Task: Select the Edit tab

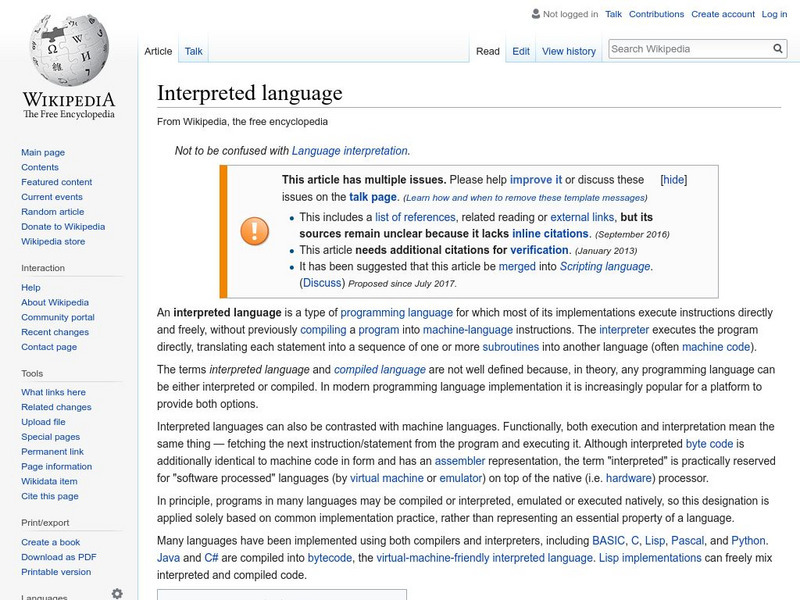Action: tap(520, 50)
